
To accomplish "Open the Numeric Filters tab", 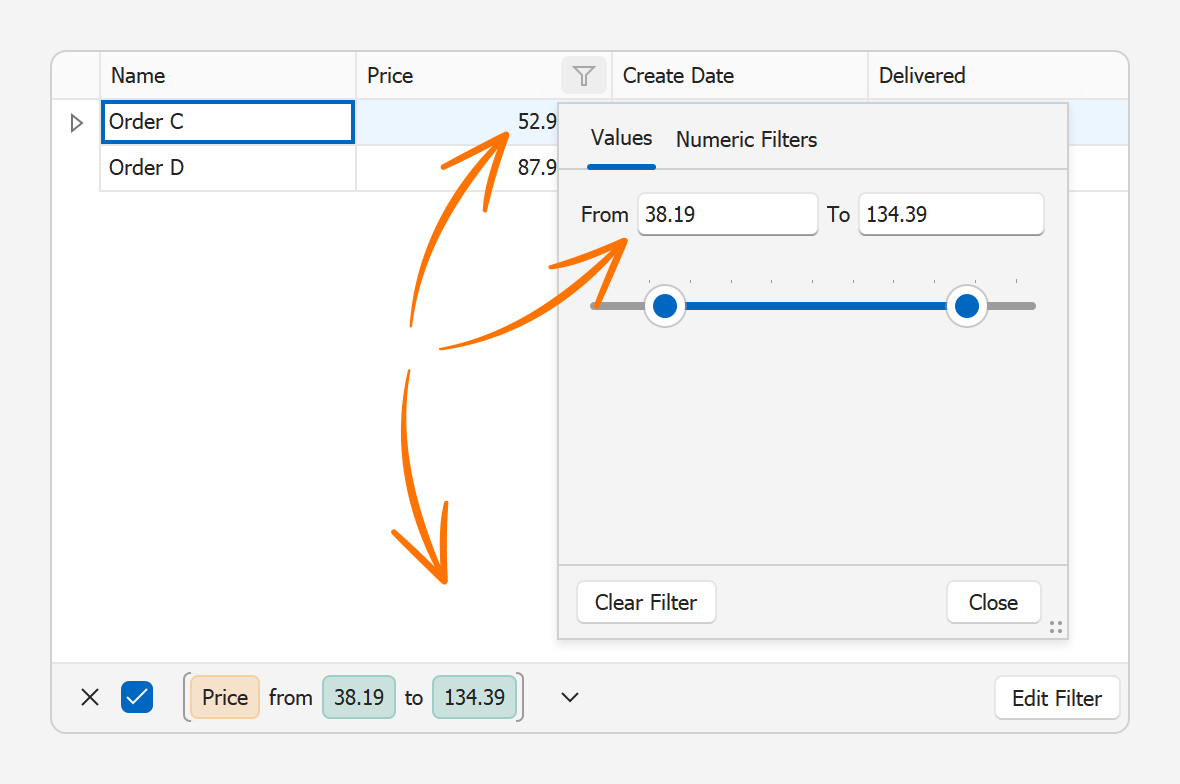I will pos(746,140).
